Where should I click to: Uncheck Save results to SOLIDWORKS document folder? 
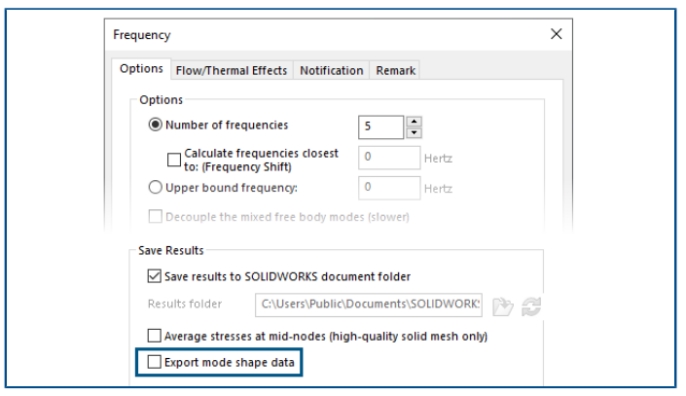tap(154, 276)
